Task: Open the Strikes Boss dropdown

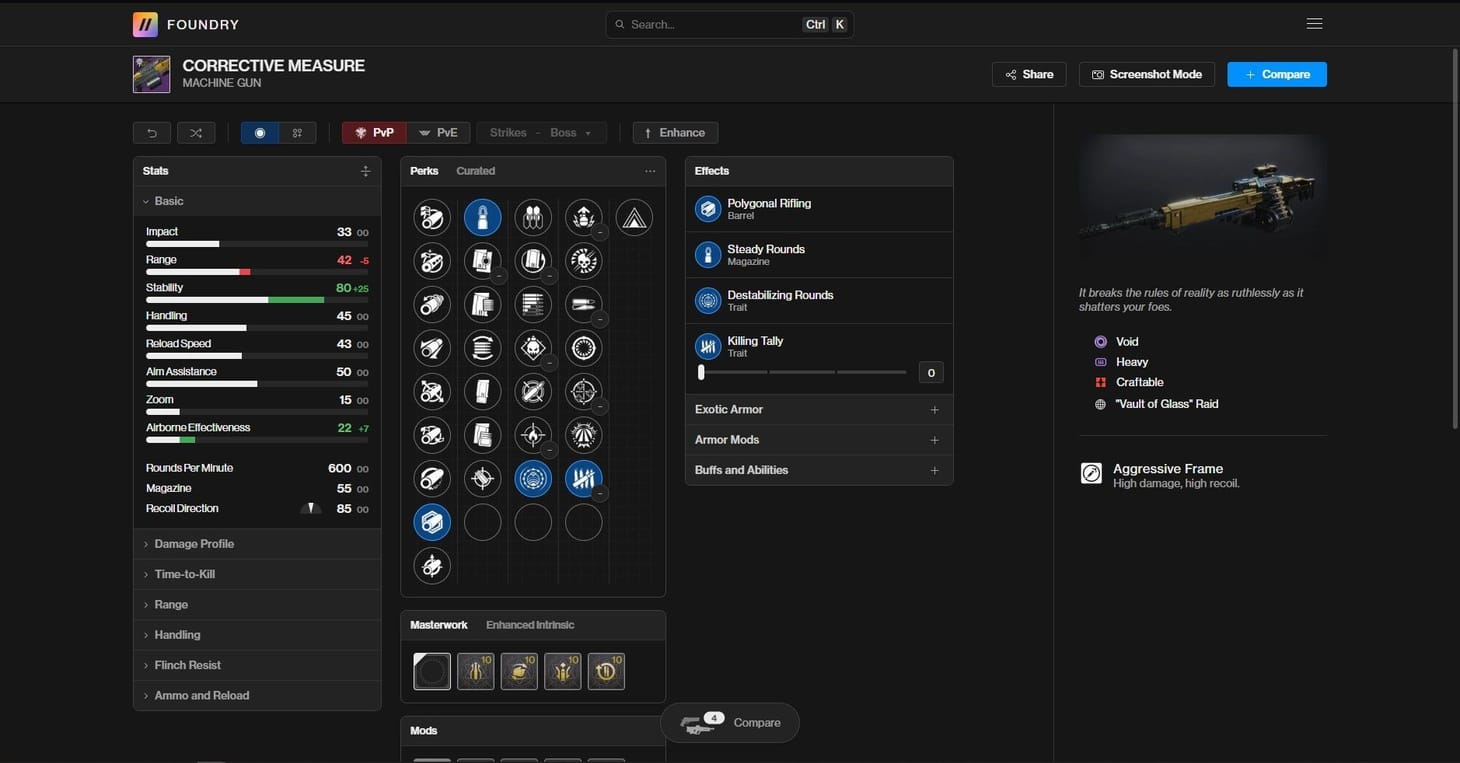Action: tap(540, 132)
